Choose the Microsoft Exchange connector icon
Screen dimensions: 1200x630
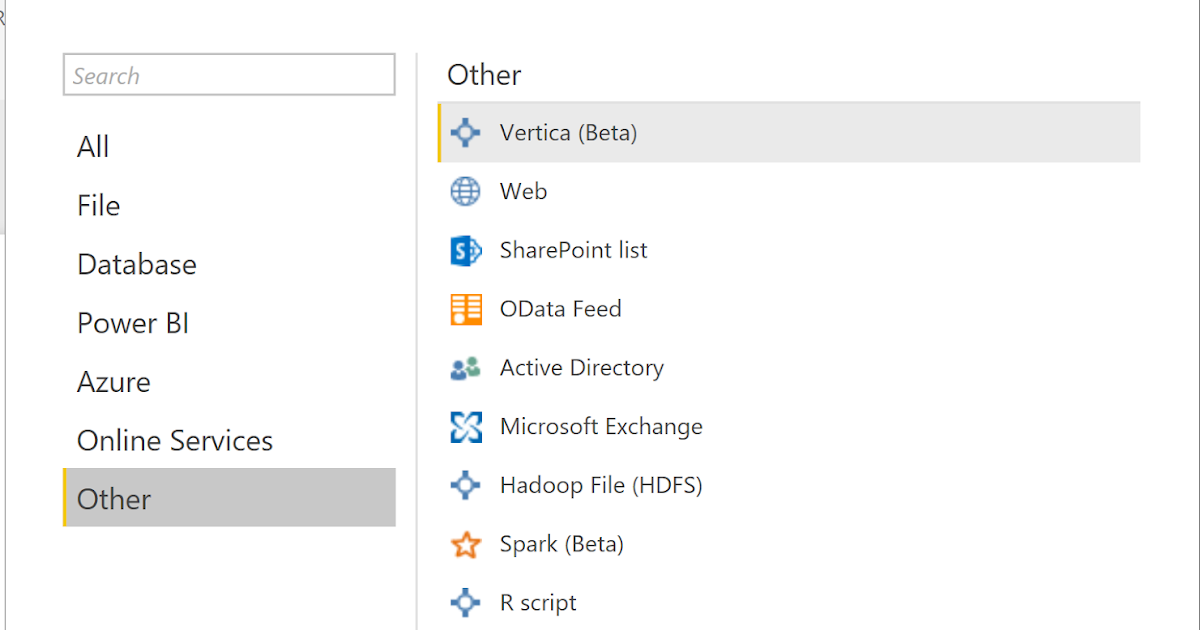tap(465, 426)
